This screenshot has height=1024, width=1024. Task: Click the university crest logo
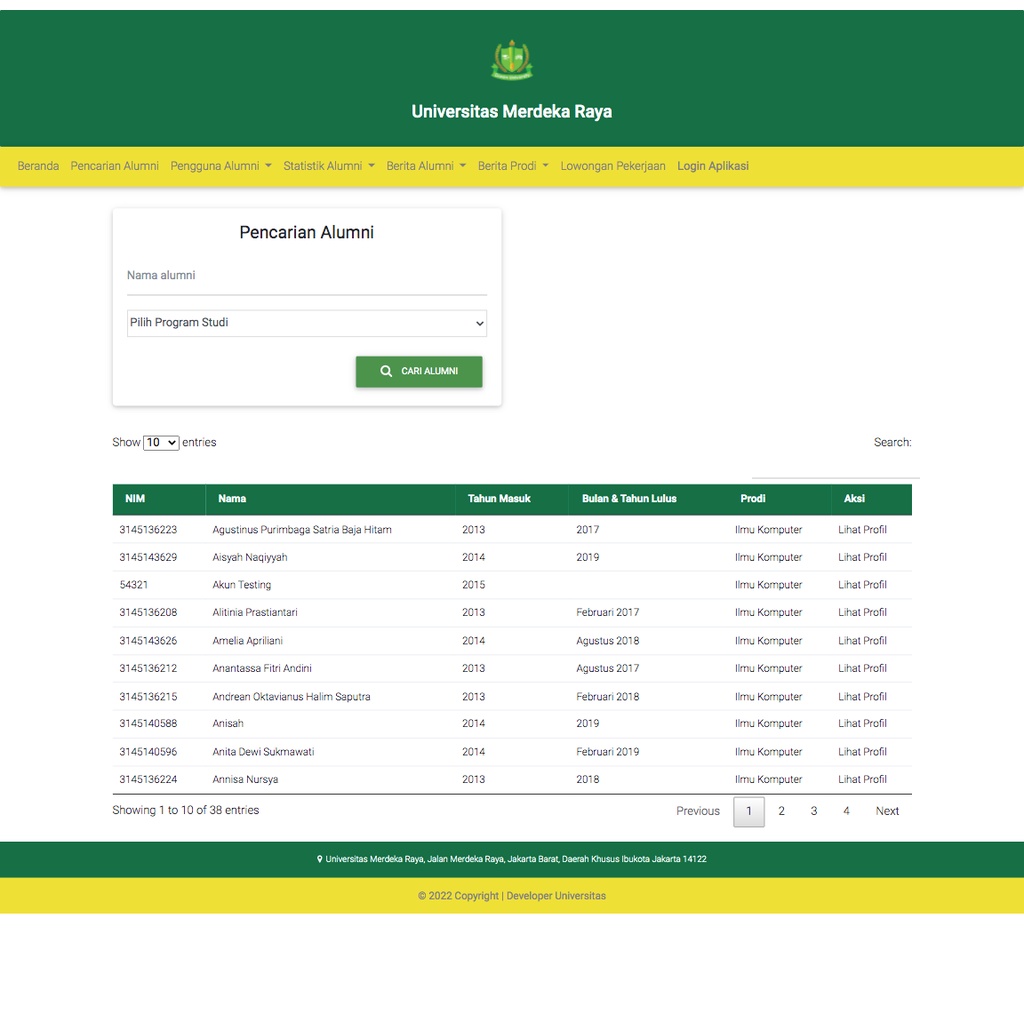[511, 60]
